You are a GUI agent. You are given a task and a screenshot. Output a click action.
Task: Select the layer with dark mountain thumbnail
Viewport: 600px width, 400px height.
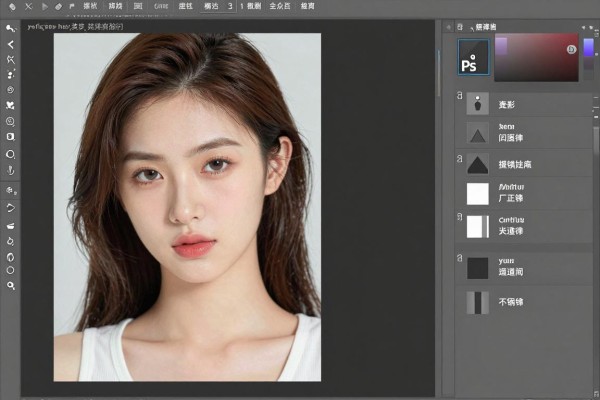[x=524, y=164]
